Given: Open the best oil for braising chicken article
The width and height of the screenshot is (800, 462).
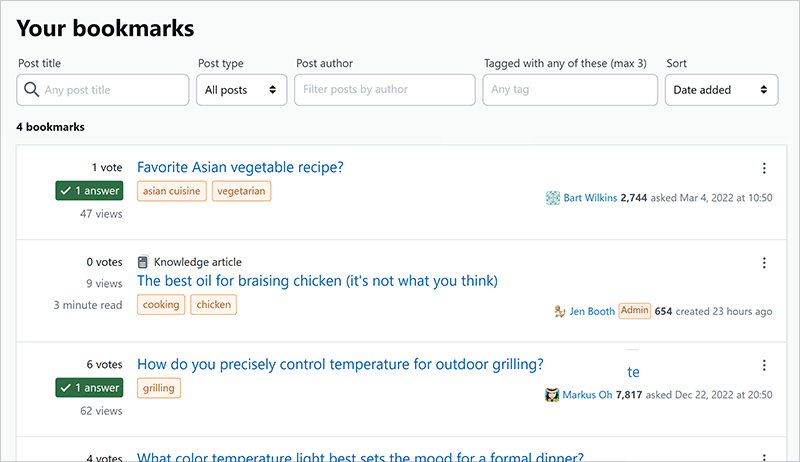Looking at the screenshot, I should 317,281.
